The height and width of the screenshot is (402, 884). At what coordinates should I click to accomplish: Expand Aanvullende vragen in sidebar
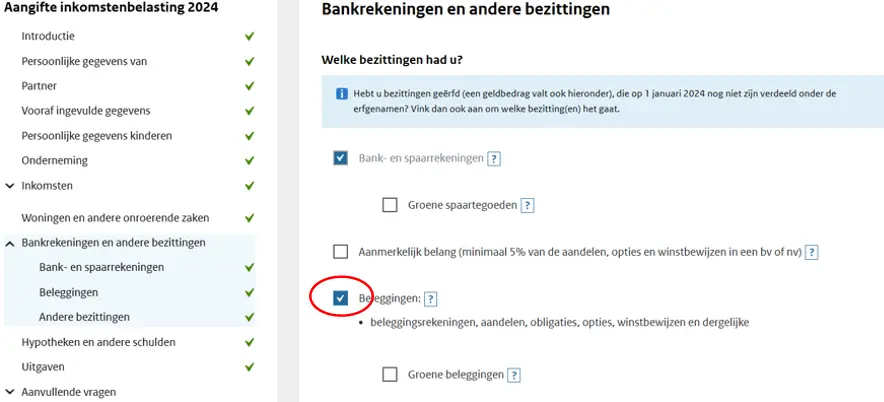coord(10,393)
